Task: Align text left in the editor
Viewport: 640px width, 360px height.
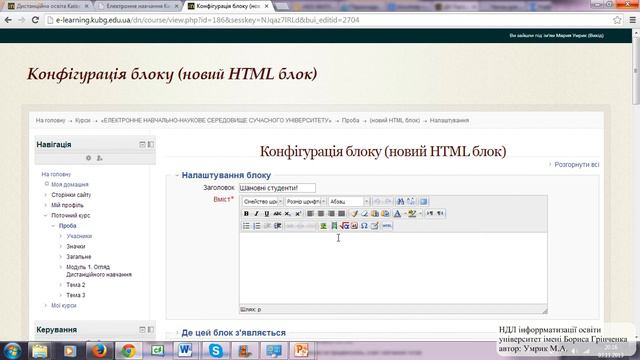Action: pyautogui.click(x=310, y=213)
